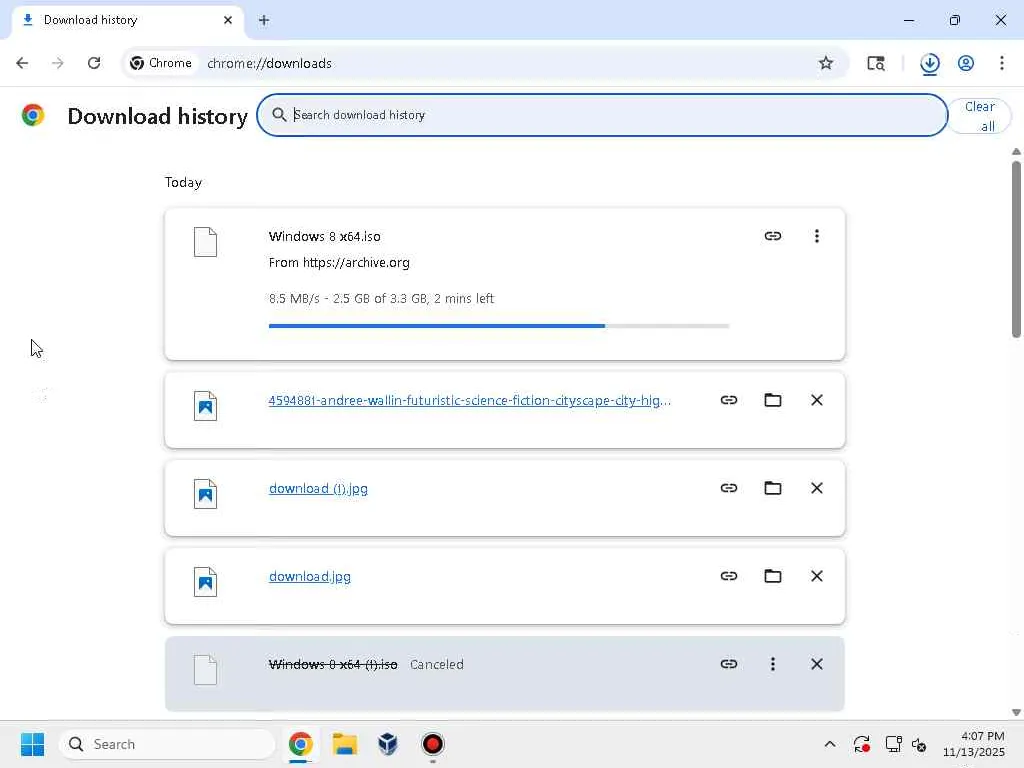Screen dimensions: 1024x768
Task: Open the red recorder app in taskbar
Action: pos(432,744)
